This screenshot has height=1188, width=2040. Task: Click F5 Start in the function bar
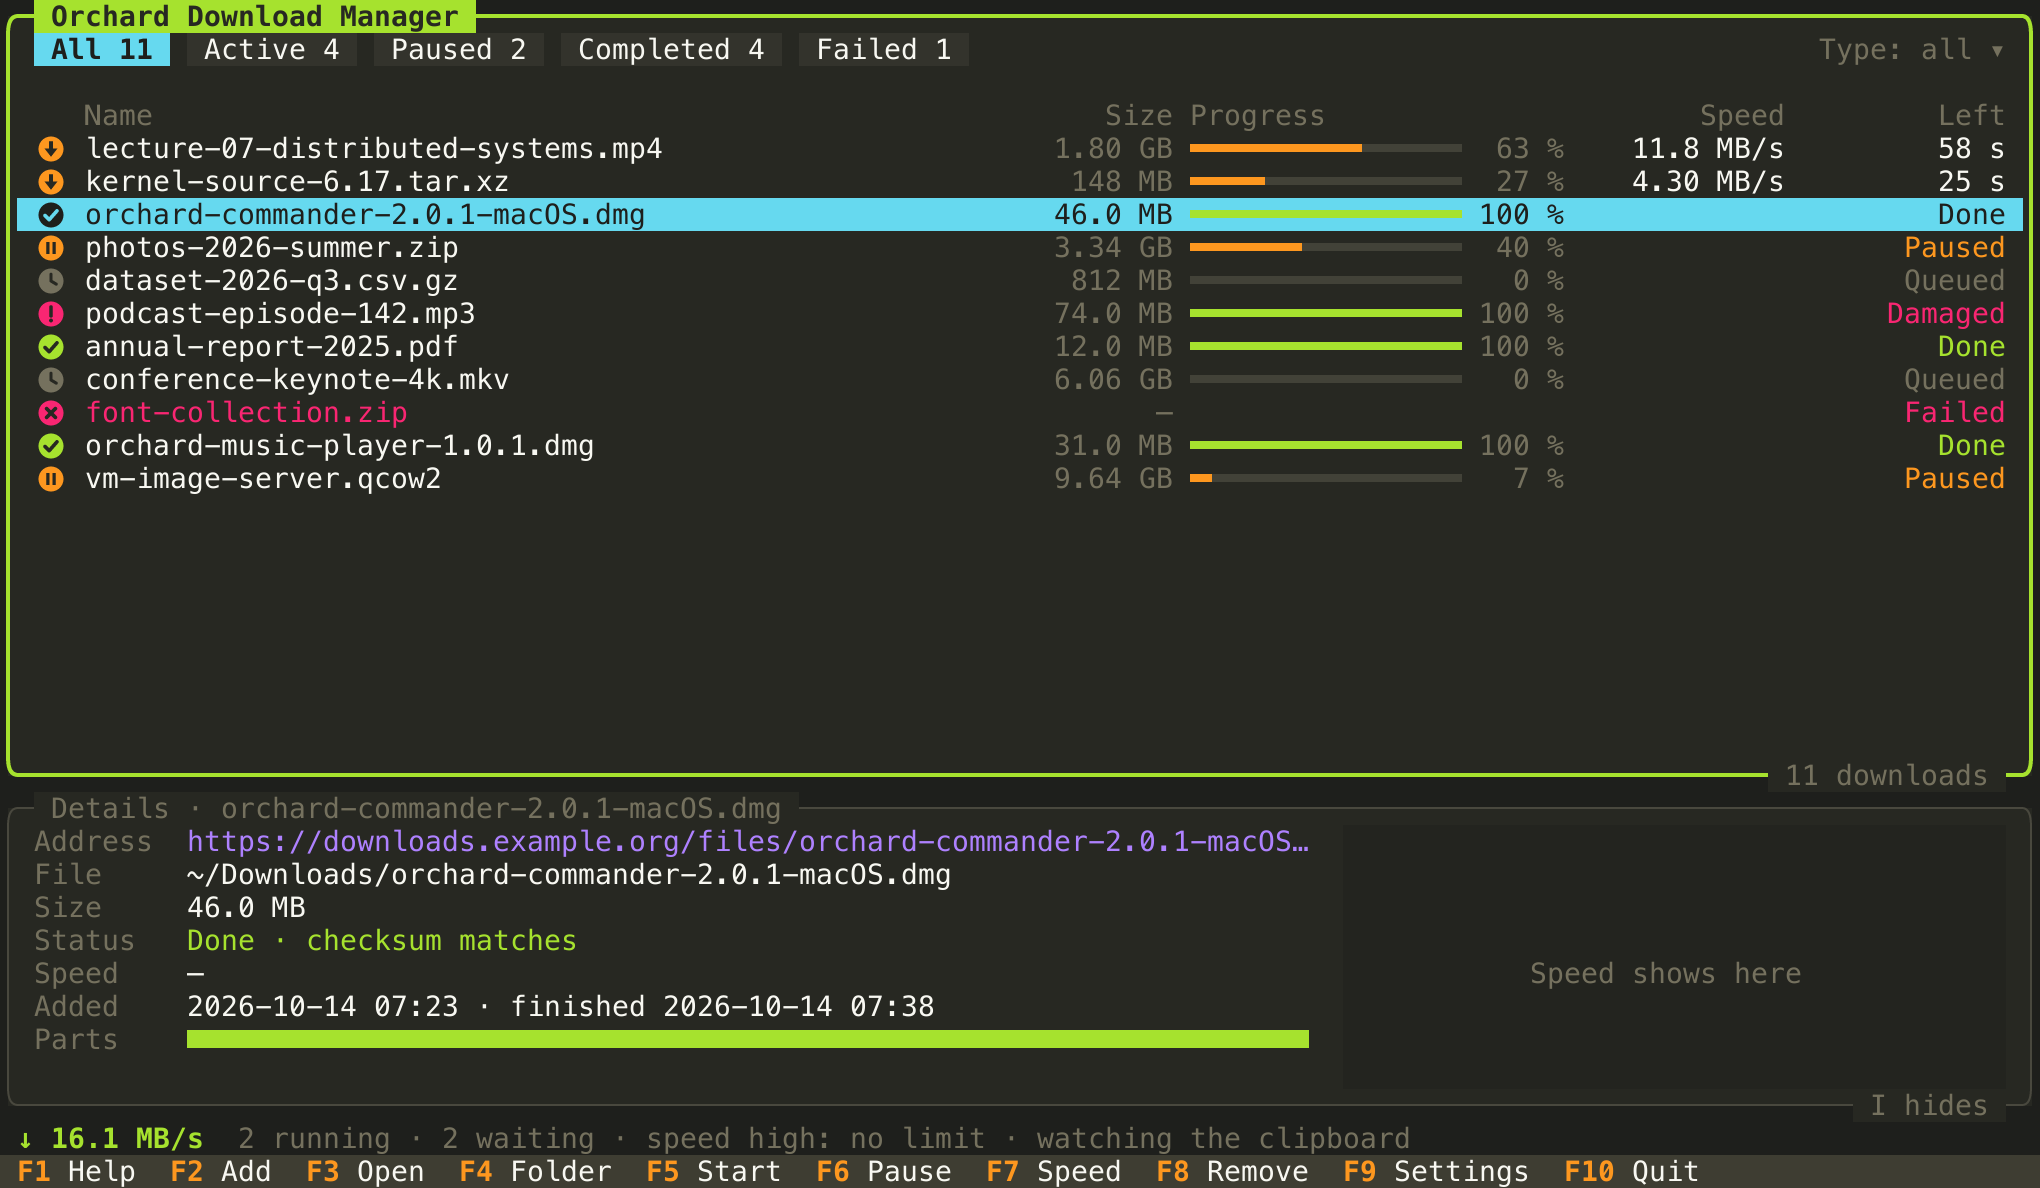pos(714,1171)
